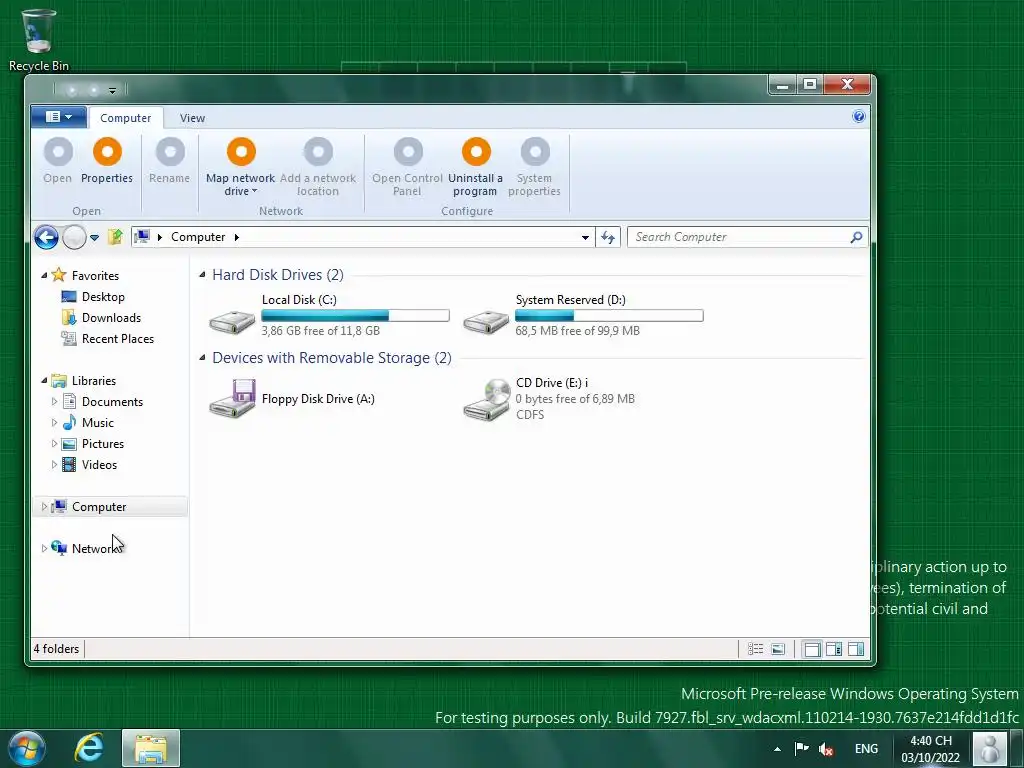Open Downloads in Favorites
1024x768 pixels.
point(101,317)
